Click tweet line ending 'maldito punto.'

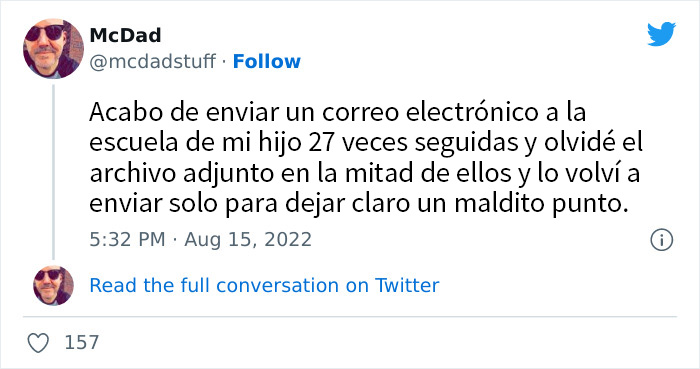(358, 204)
